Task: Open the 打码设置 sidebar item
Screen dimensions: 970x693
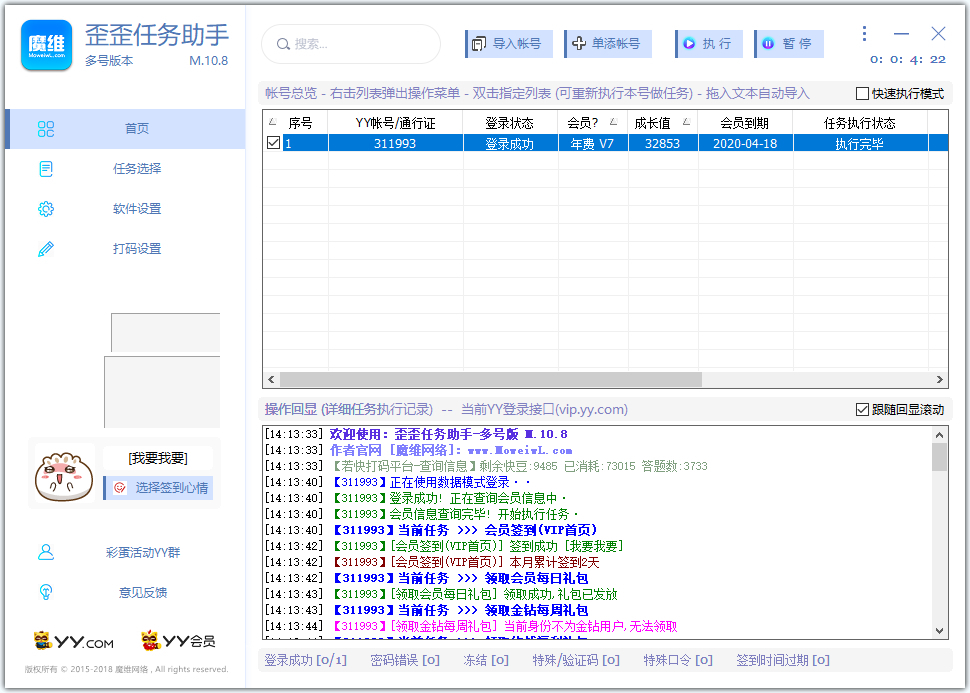Action: point(126,249)
